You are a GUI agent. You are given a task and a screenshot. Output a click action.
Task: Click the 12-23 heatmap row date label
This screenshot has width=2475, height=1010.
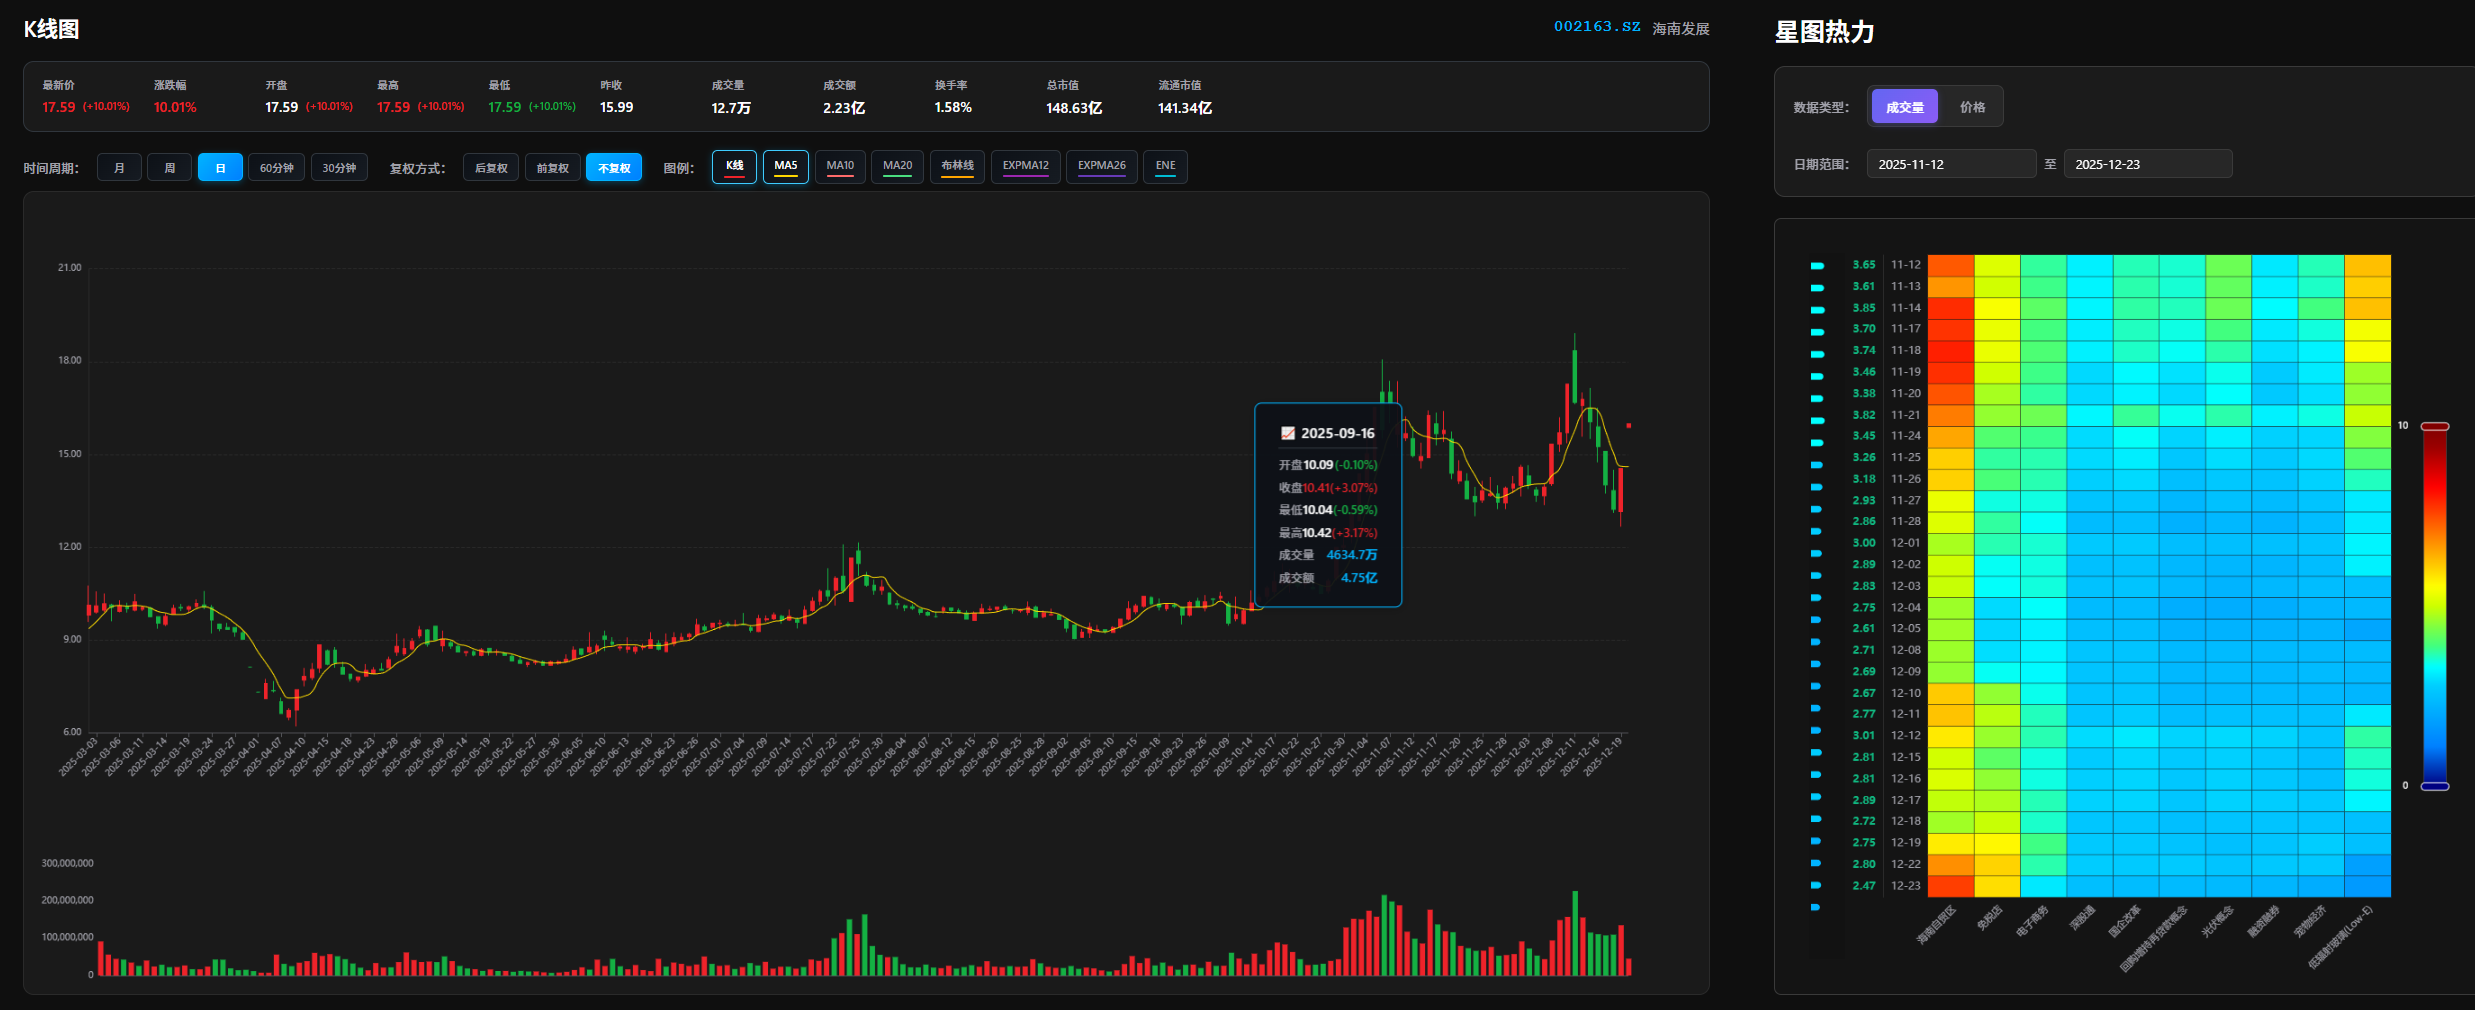click(1905, 886)
